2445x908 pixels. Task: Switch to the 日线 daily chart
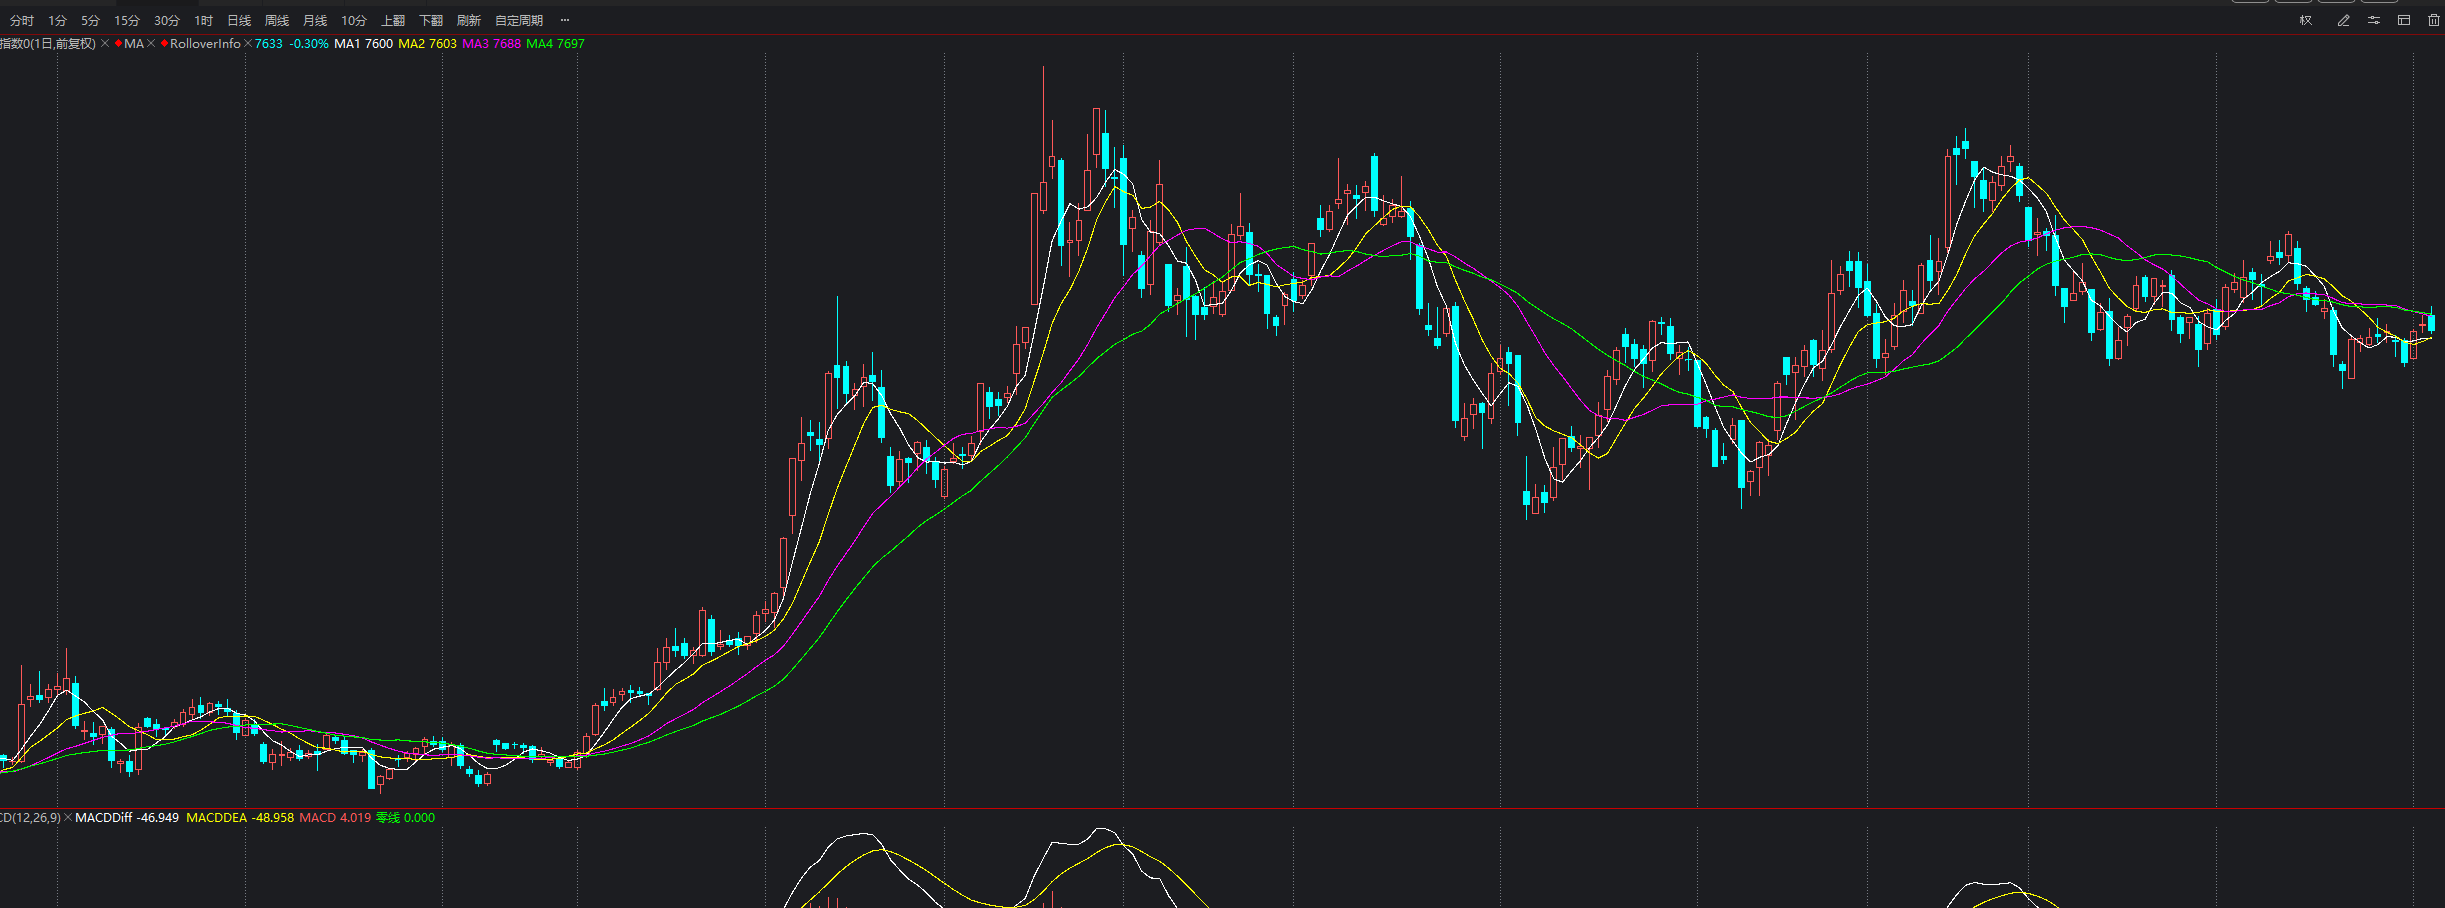(x=239, y=20)
